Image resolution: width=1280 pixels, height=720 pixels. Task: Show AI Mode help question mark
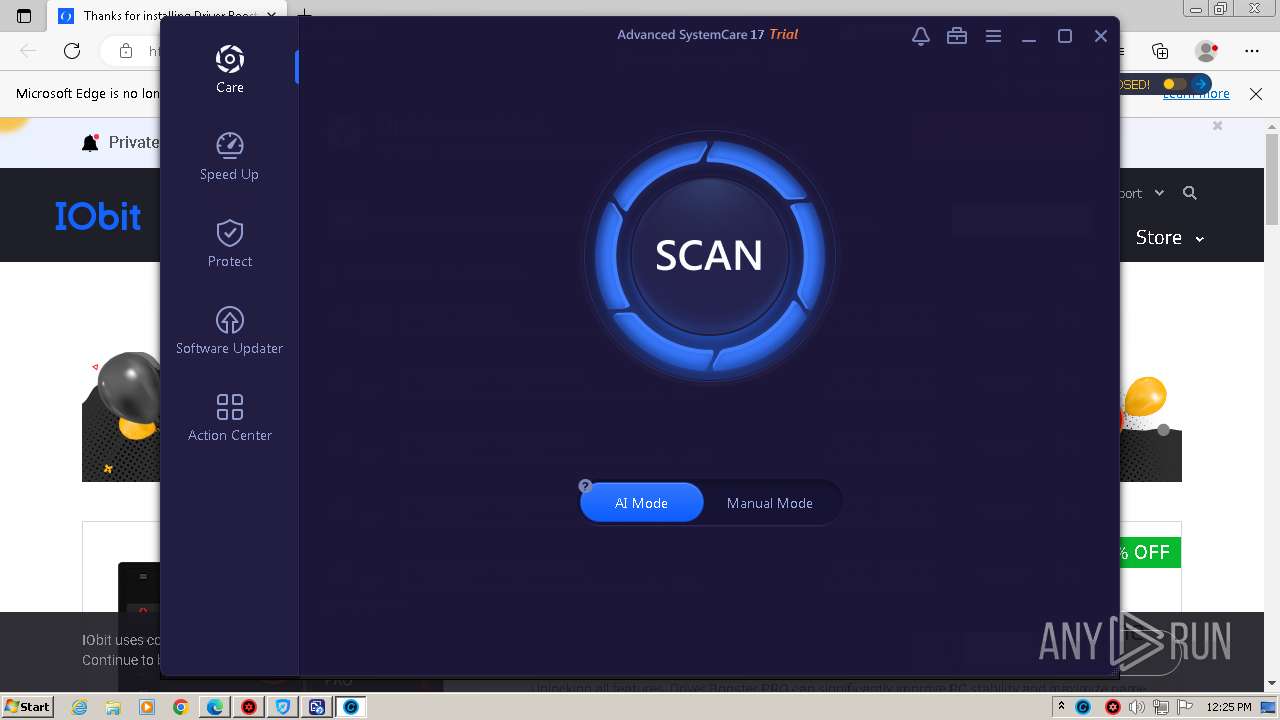tap(585, 486)
